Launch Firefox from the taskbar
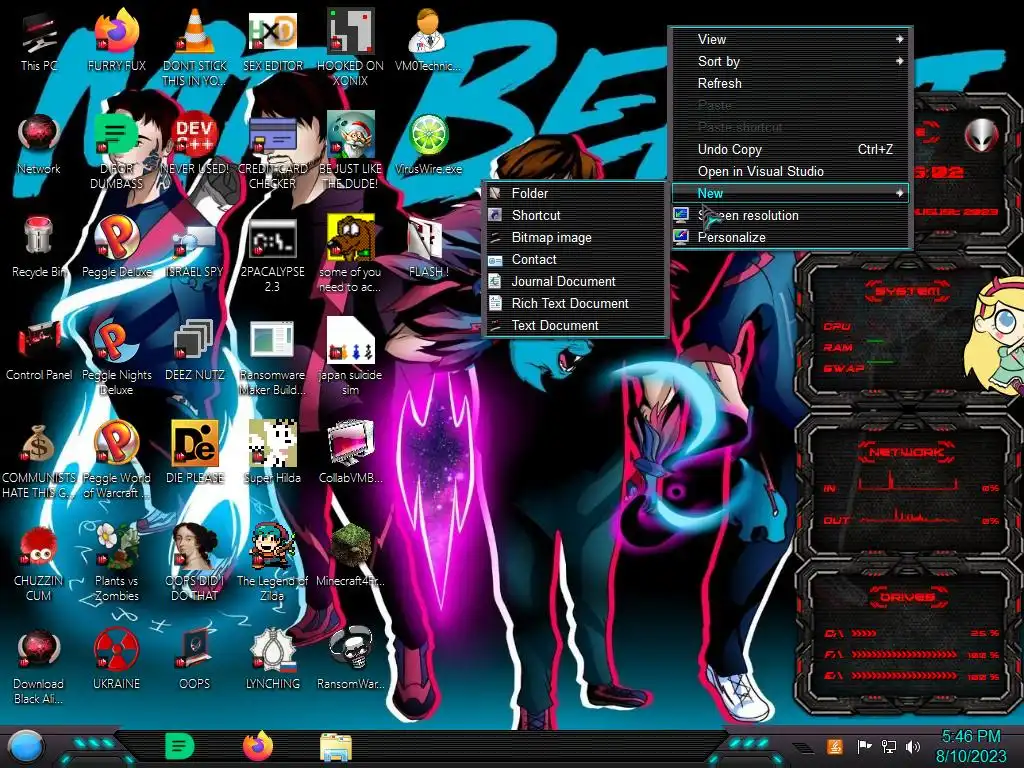This screenshot has width=1024, height=768. (x=258, y=746)
